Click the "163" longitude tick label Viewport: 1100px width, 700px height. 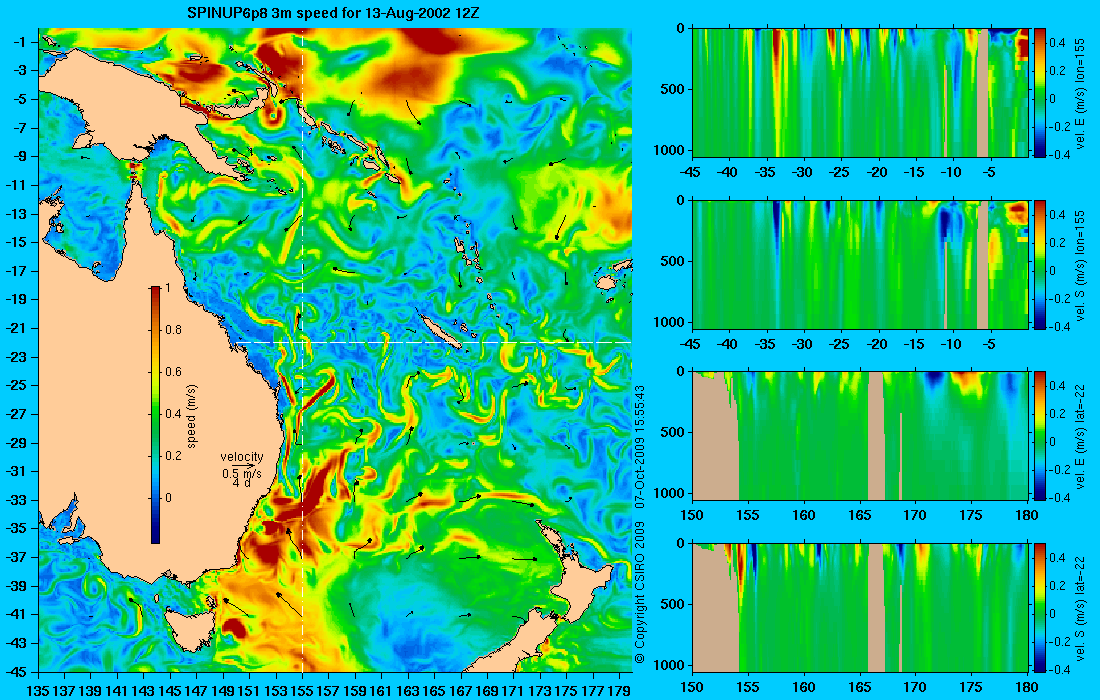point(408,691)
